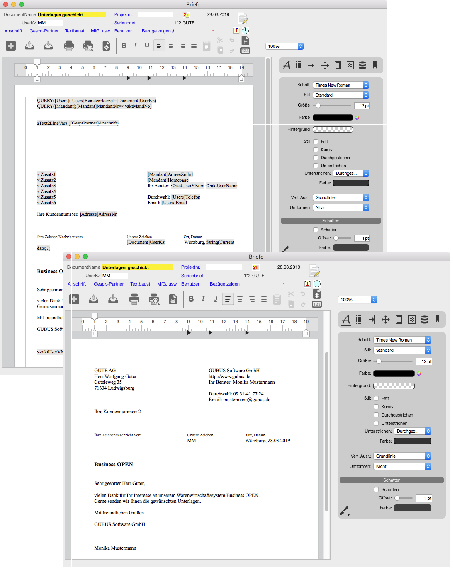Image resolution: width=453 pixels, height=580 pixels.
Task: Expand the Durchgezogen underline style dropdown, front inspector
Action: tap(413, 431)
